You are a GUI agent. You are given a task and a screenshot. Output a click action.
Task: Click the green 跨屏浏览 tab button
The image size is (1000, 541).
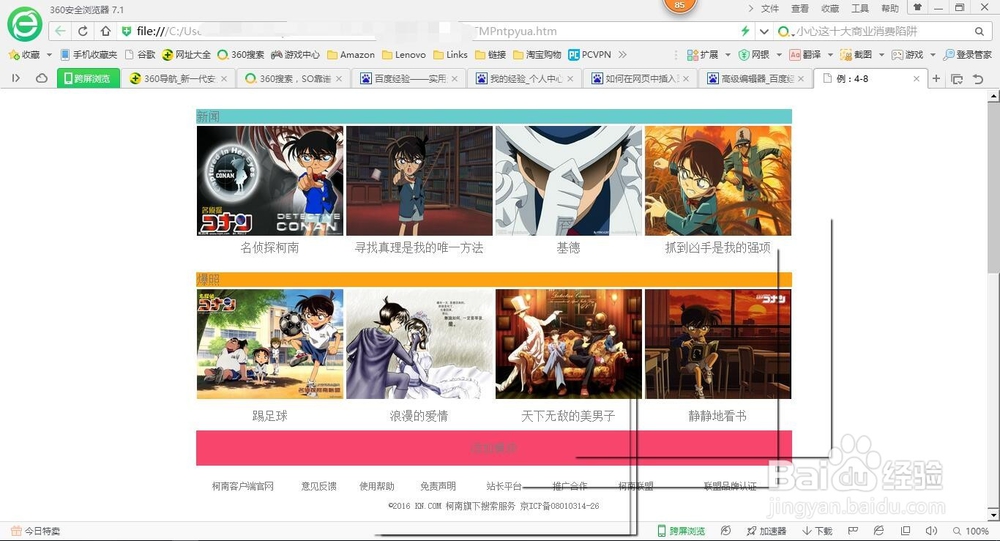click(88, 78)
